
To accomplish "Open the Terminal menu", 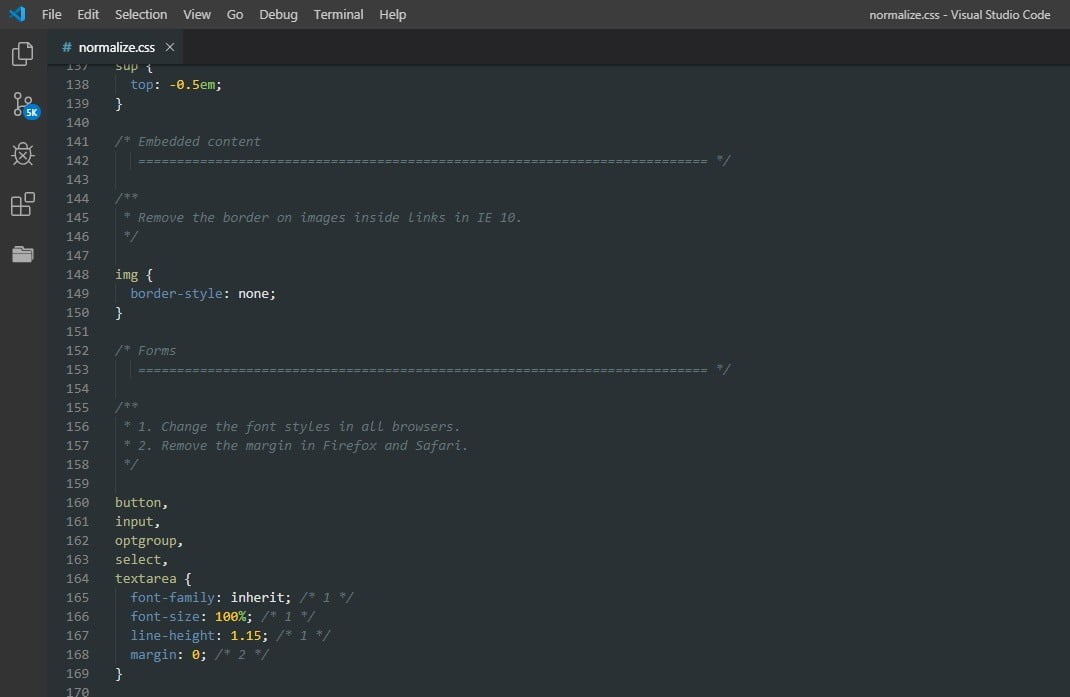I will (338, 14).
